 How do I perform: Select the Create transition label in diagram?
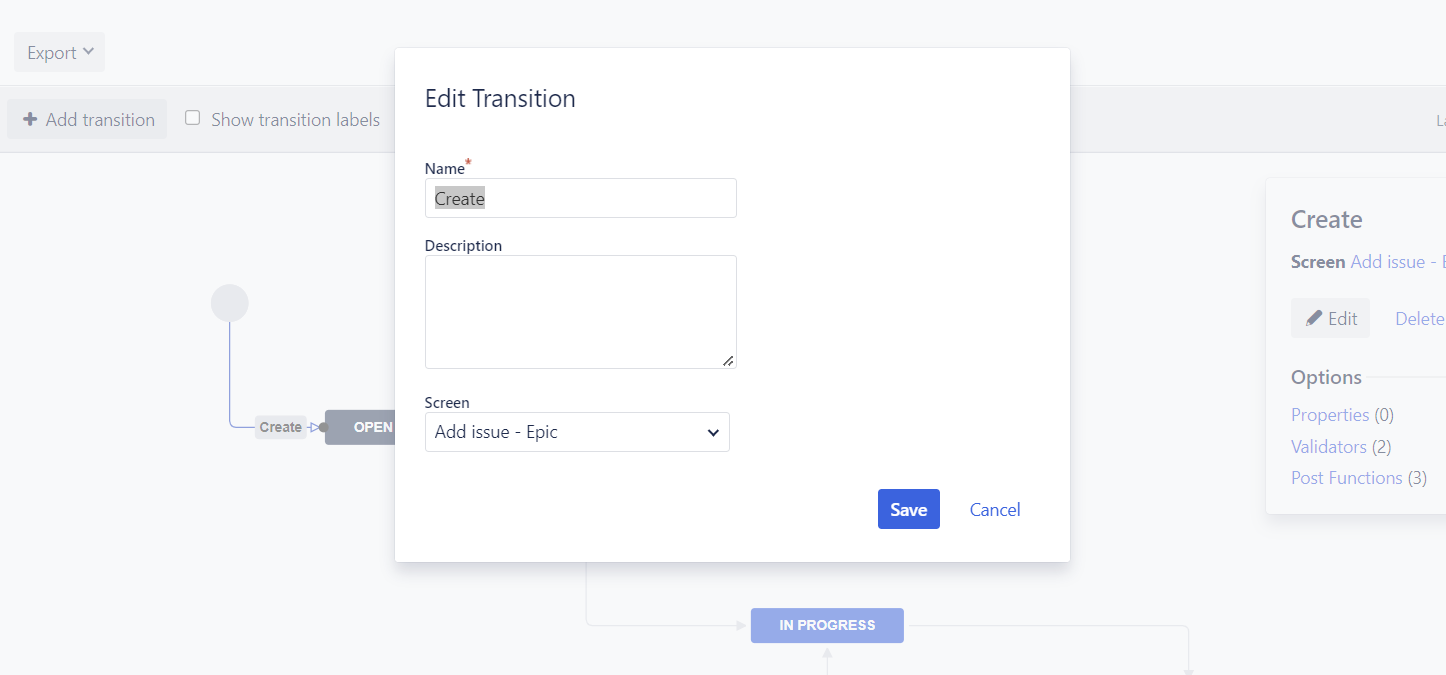click(280, 427)
